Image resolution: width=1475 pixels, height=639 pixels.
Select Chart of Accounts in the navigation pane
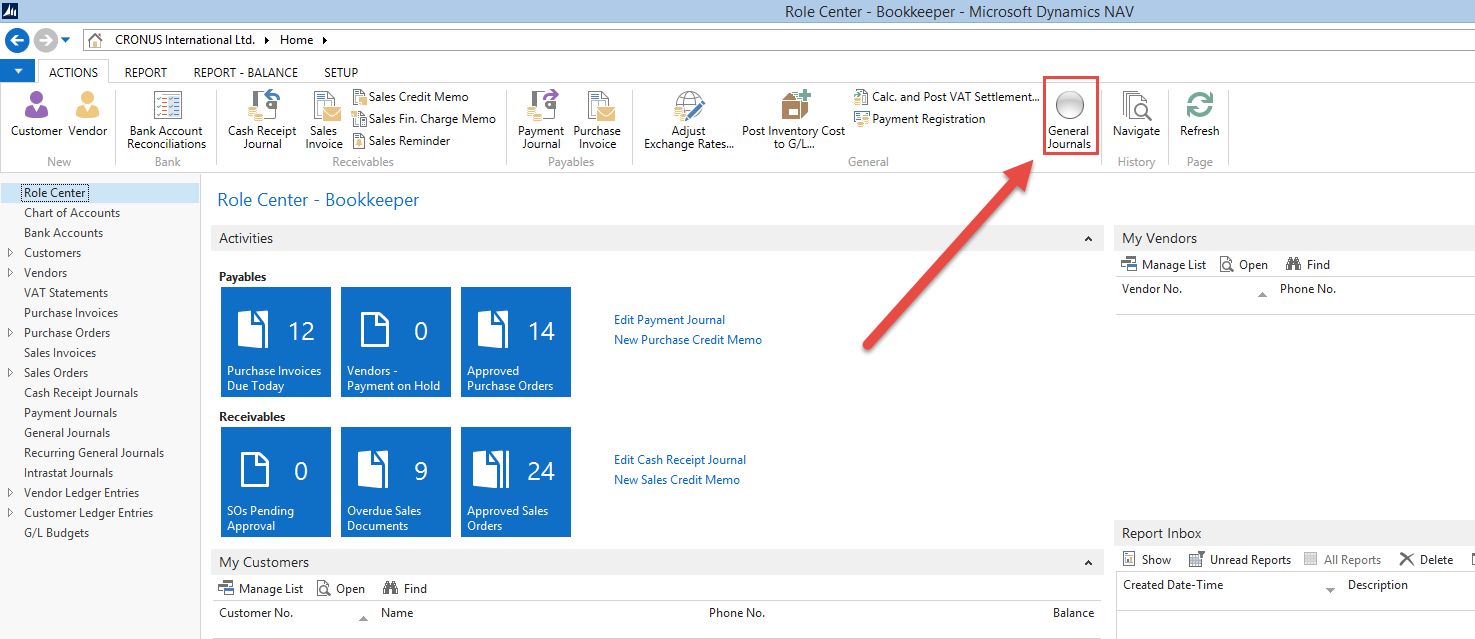tap(72, 213)
